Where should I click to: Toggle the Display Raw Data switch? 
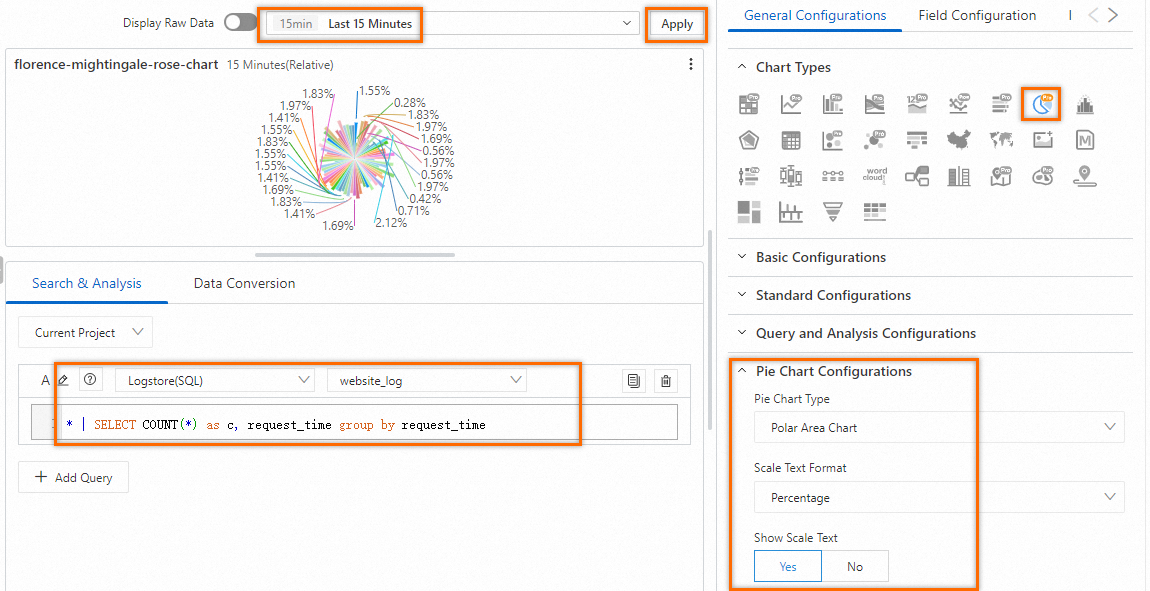[x=241, y=23]
